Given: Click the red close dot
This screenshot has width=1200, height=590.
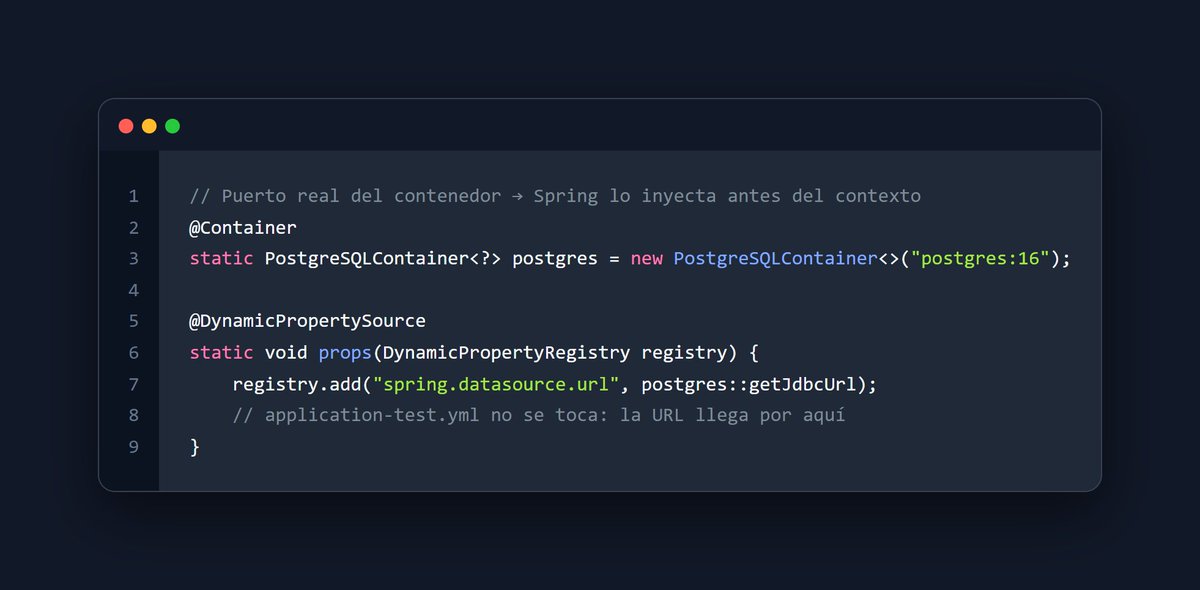Looking at the screenshot, I should click(x=126, y=126).
